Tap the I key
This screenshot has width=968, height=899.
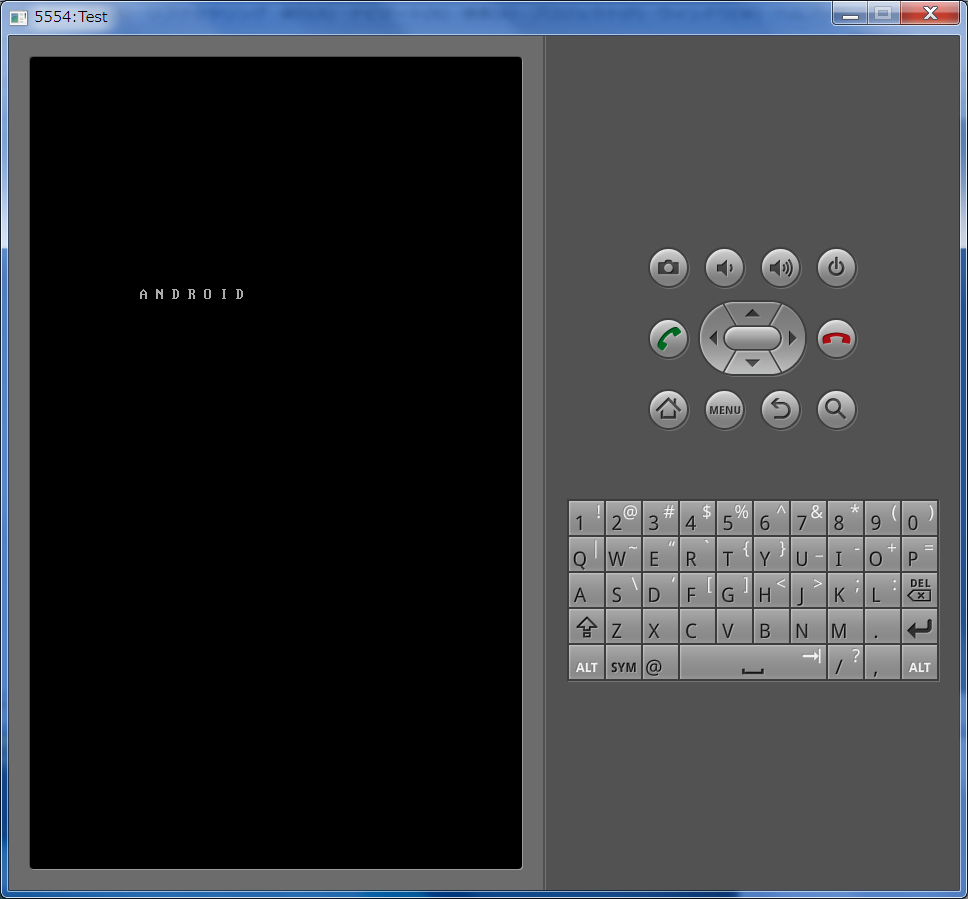tap(845, 554)
